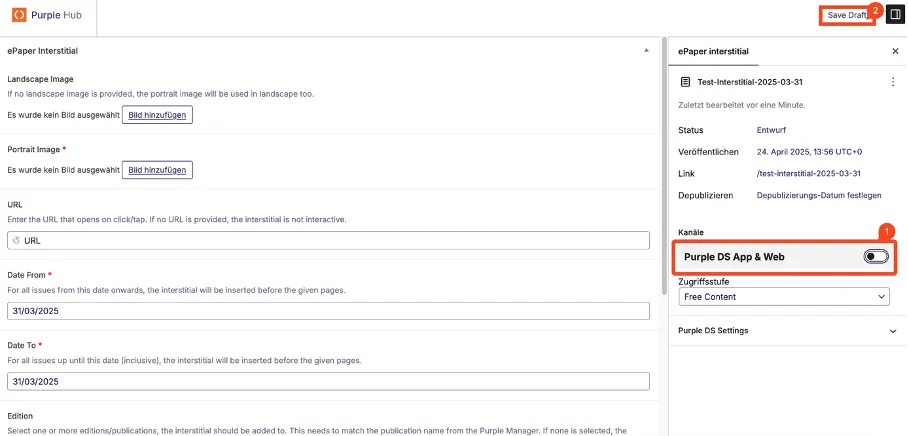The height and width of the screenshot is (436, 908).
Task: Click into the URL input field
Action: pos(328,241)
